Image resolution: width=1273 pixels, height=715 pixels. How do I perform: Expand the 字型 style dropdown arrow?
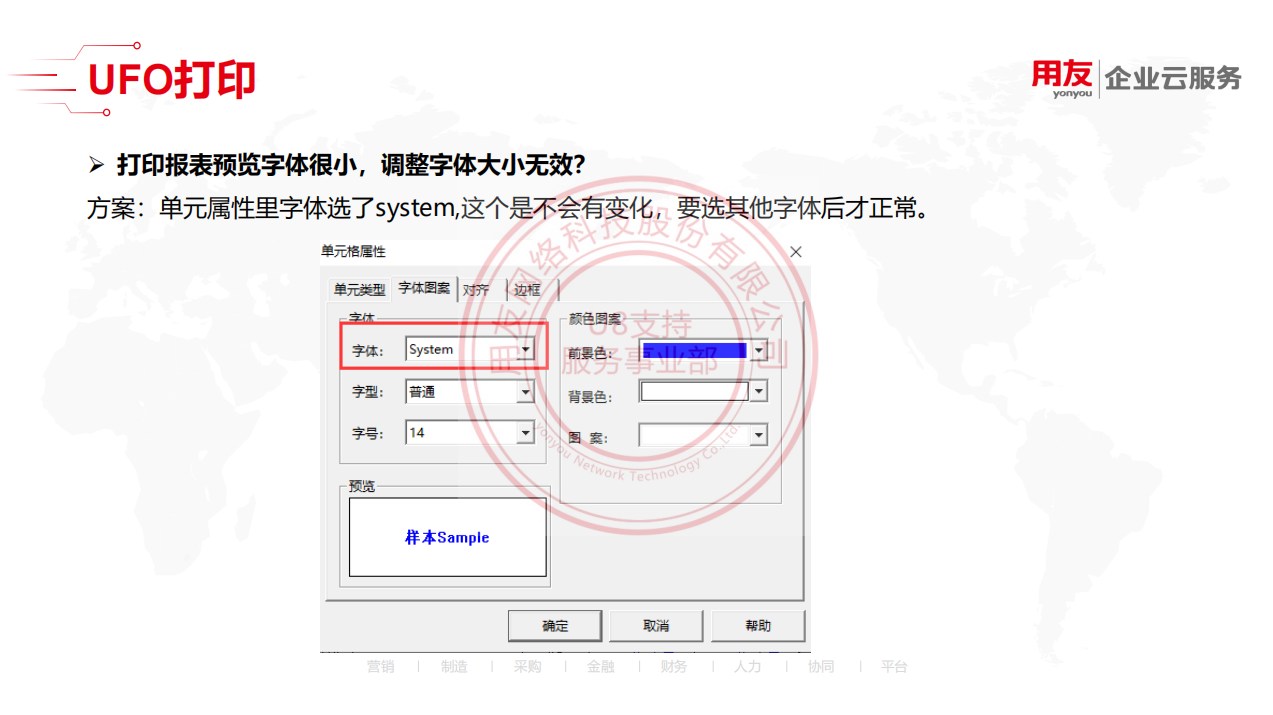pyautogui.click(x=526, y=392)
